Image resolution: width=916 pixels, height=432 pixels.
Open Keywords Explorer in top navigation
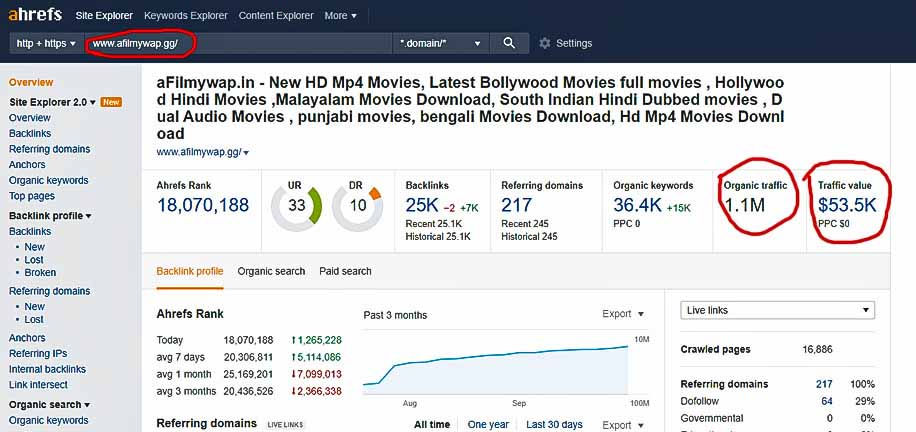coord(186,16)
